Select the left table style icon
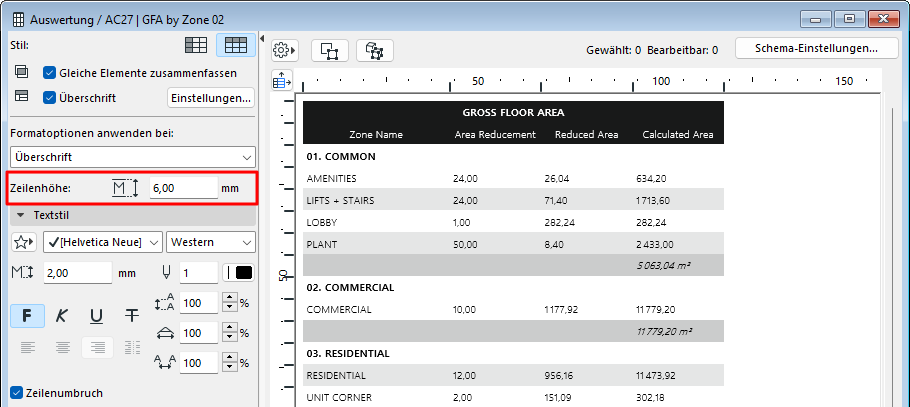910x407 pixels. coord(197,45)
